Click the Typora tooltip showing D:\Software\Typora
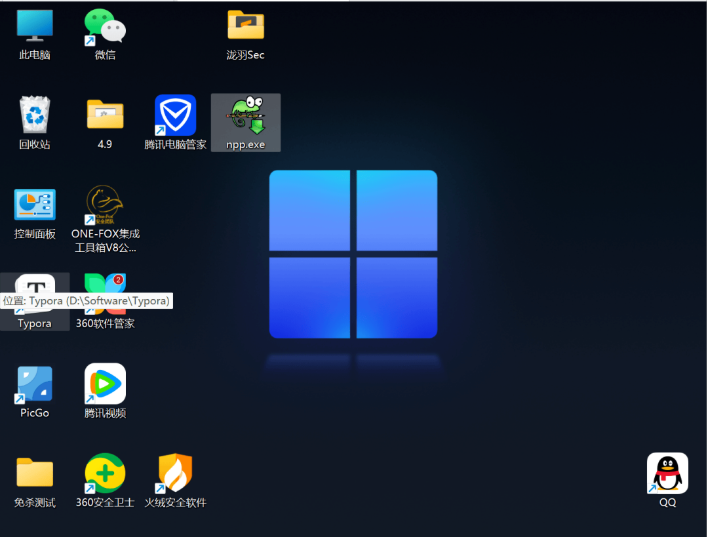 point(87,301)
